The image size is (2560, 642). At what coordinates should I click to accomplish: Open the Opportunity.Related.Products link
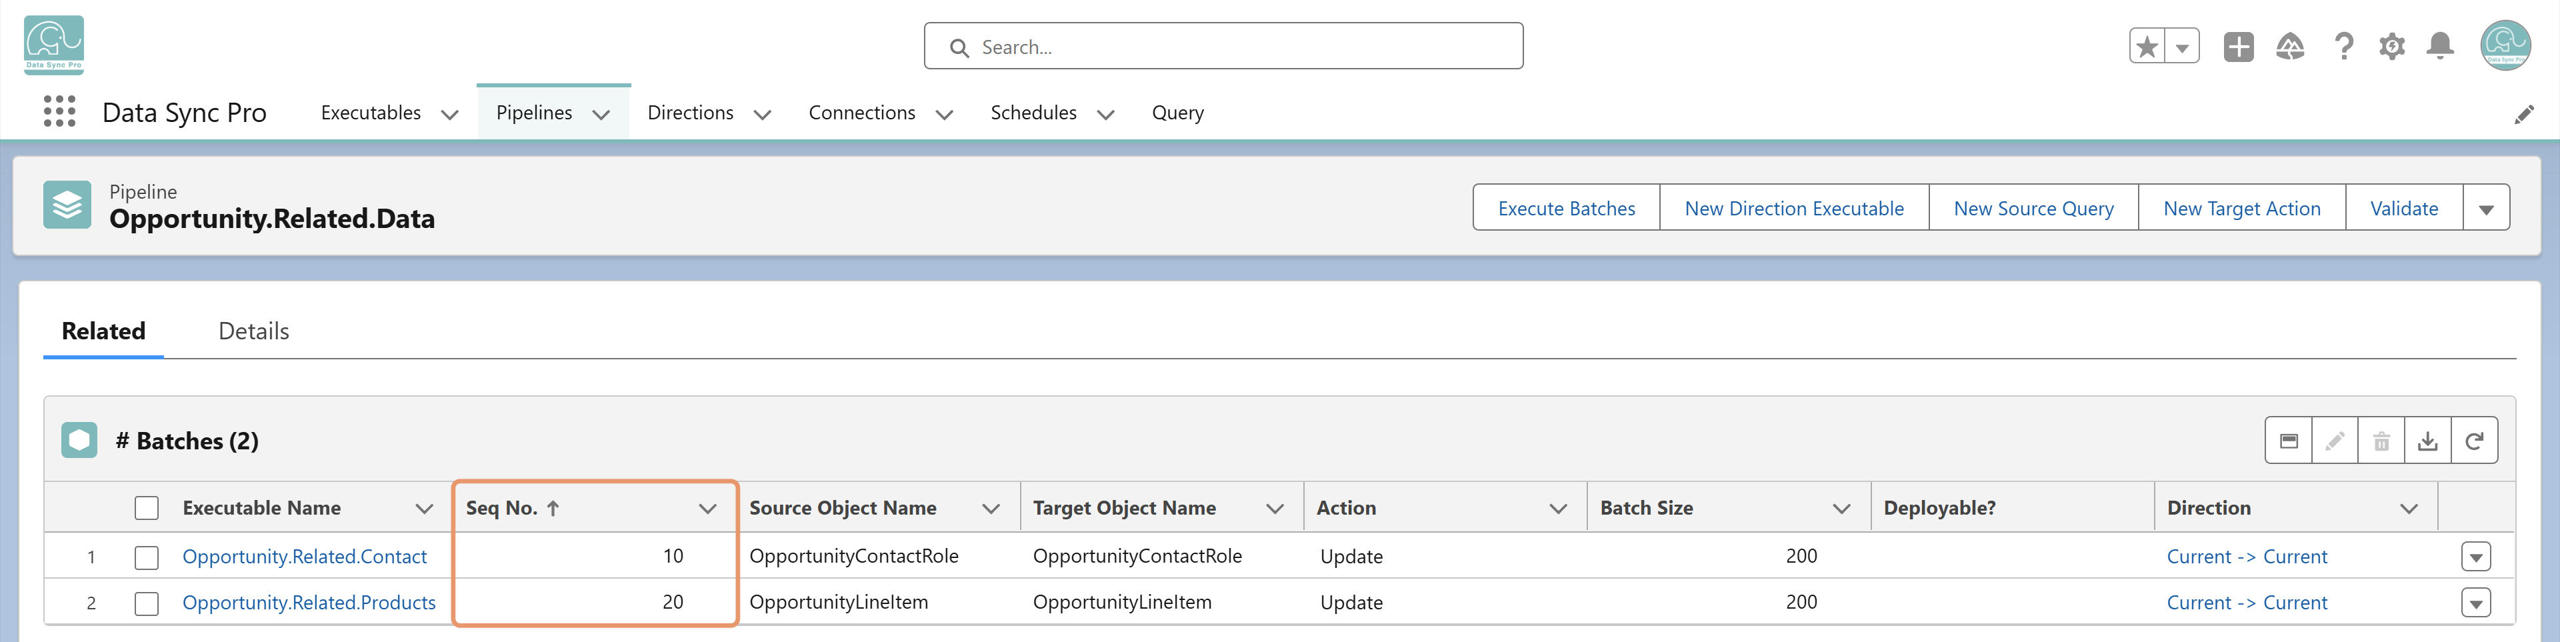click(x=309, y=603)
